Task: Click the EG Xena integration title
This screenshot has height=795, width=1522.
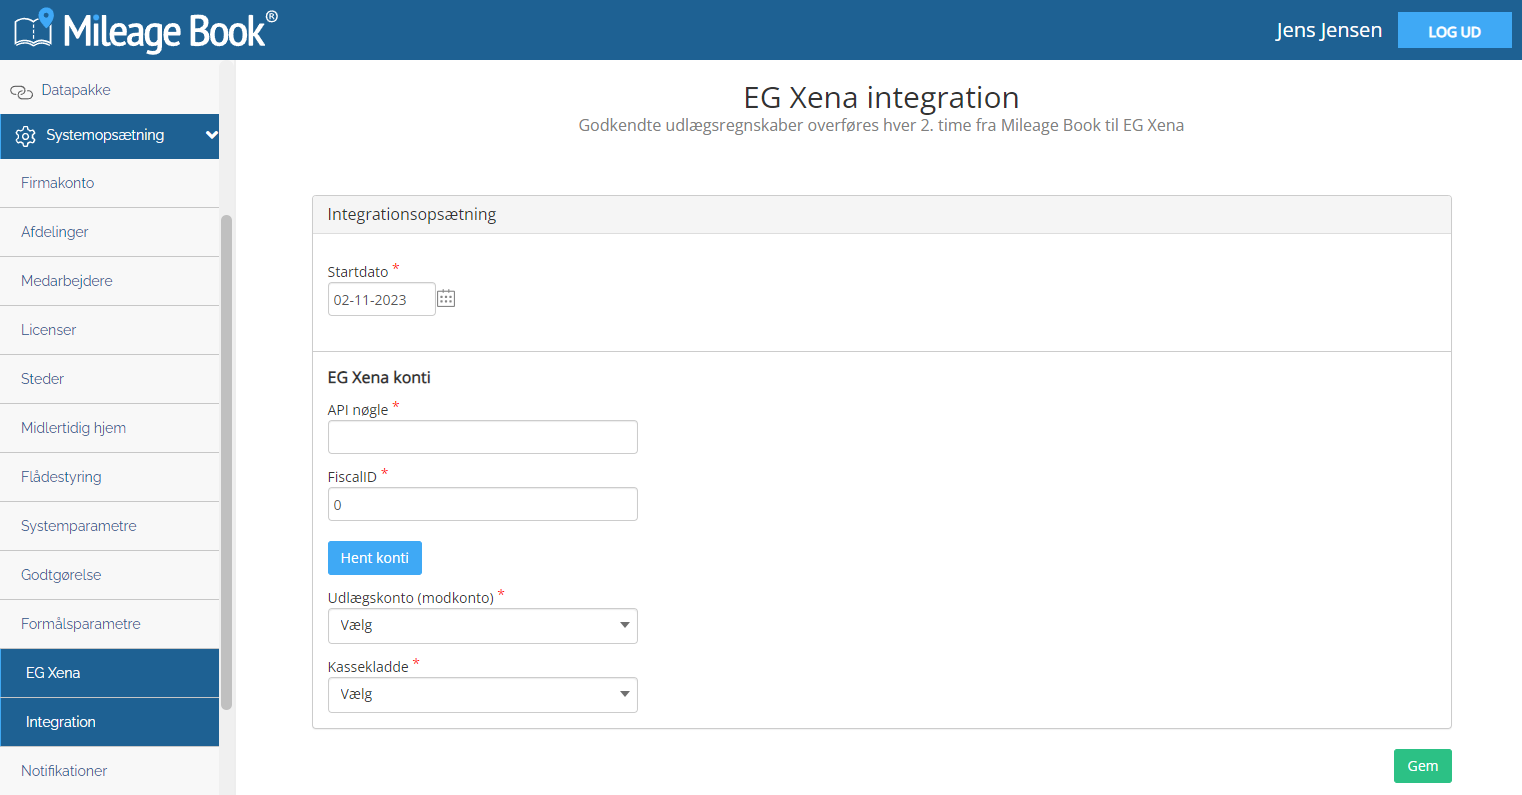Action: (881, 97)
